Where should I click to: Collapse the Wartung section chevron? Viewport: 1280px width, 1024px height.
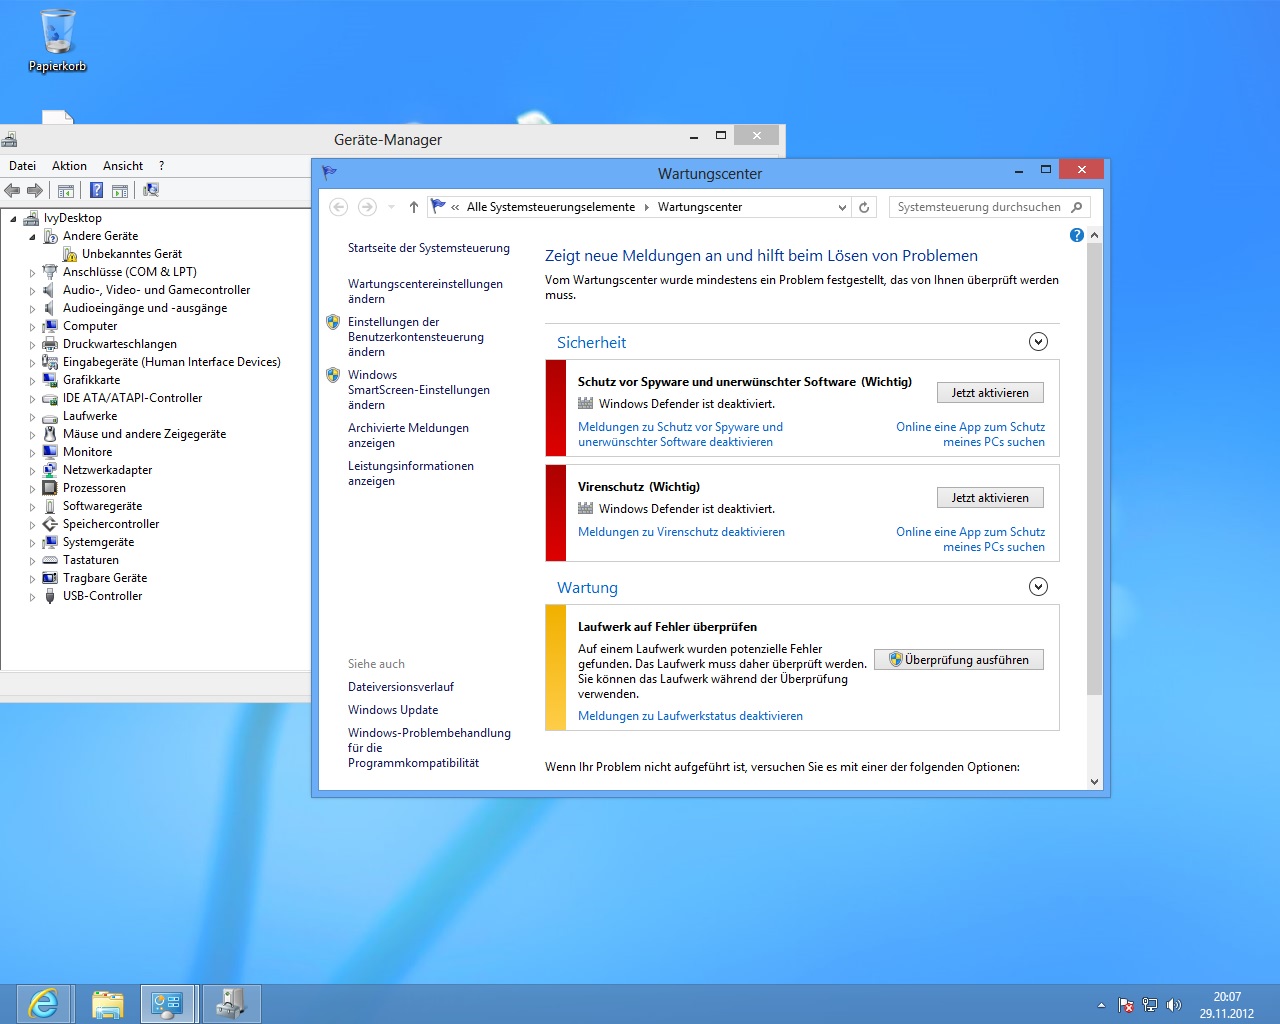(x=1038, y=587)
